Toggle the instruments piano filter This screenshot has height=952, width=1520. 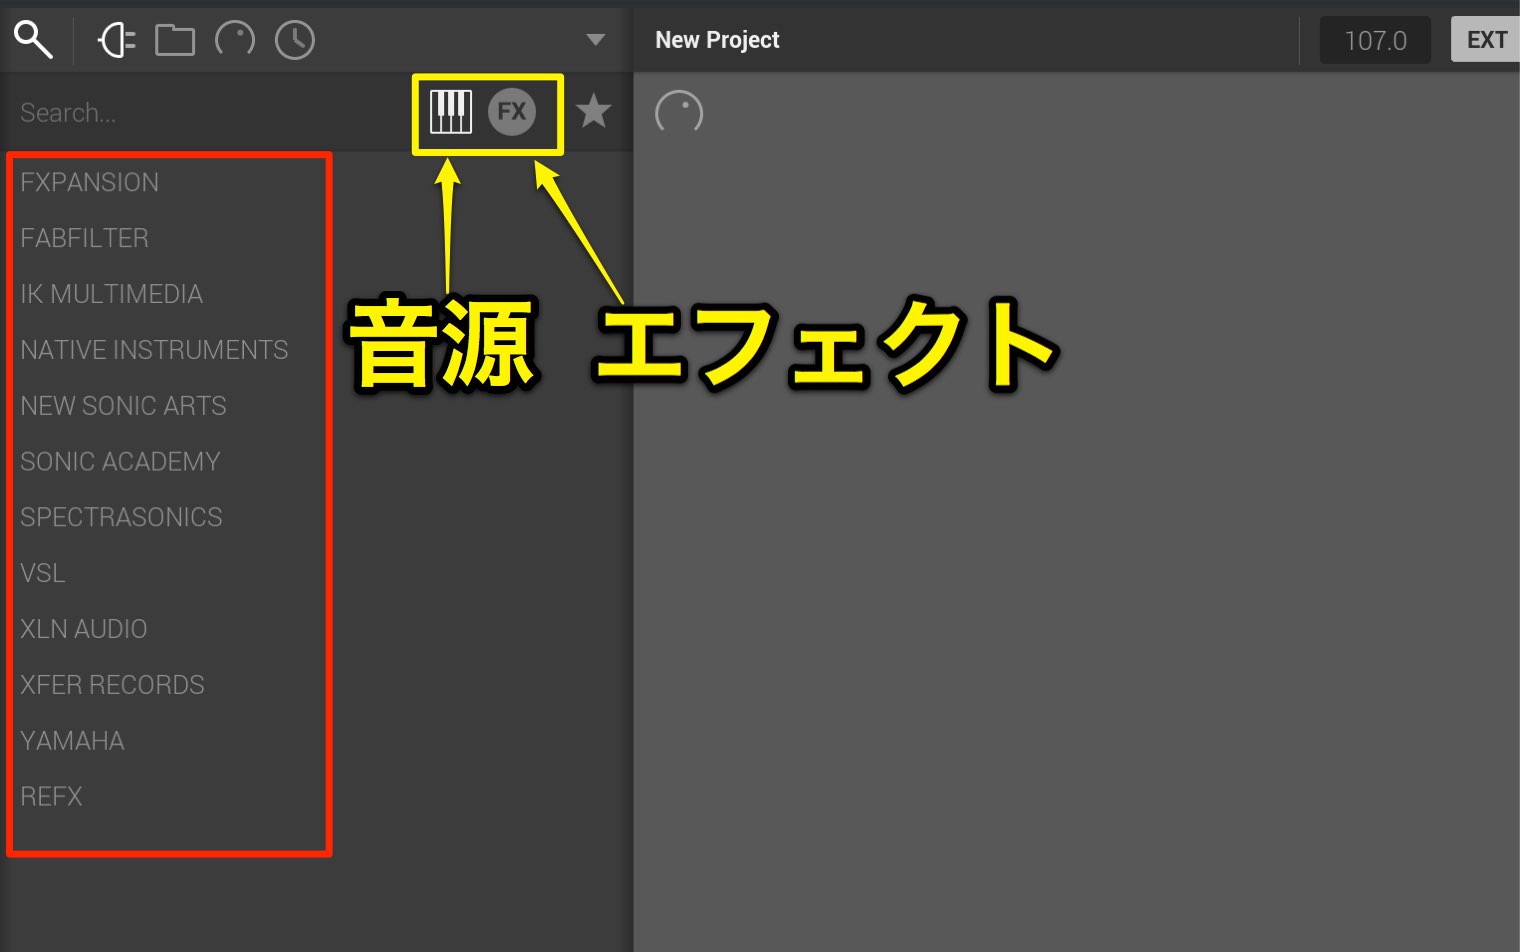point(451,112)
